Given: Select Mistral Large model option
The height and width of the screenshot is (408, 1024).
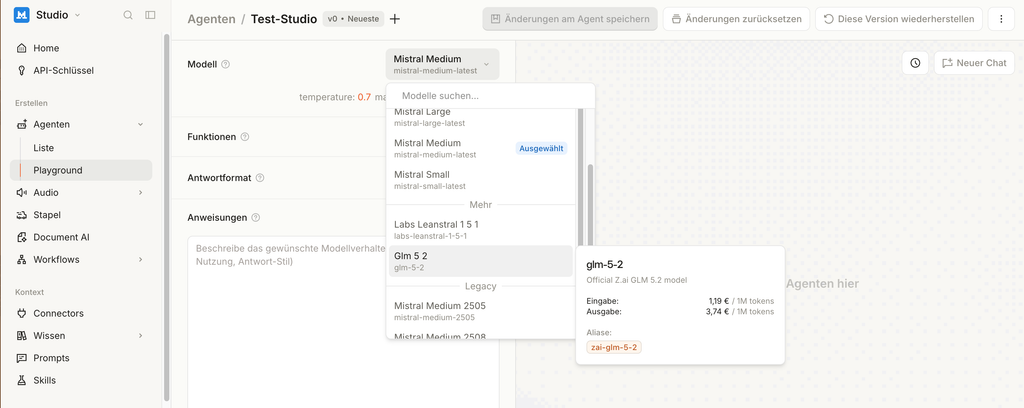Looking at the screenshot, I should [x=481, y=118].
